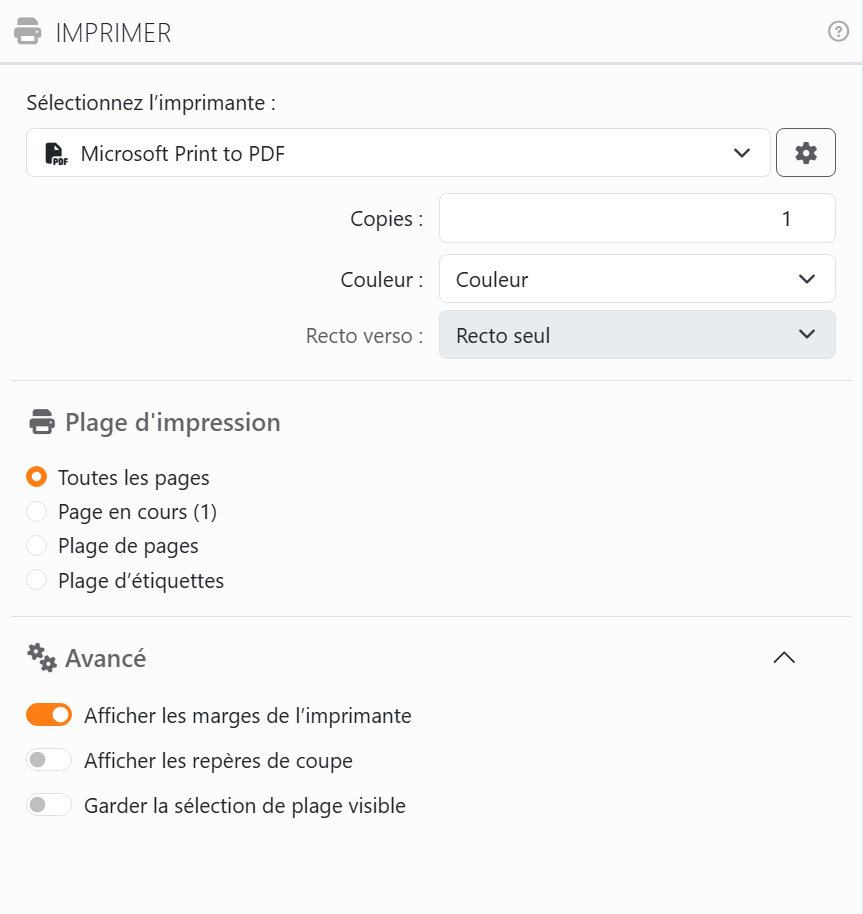Enable Garder la sélection de plage visible
Viewport: 863px width, 914px height.
[x=49, y=805]
